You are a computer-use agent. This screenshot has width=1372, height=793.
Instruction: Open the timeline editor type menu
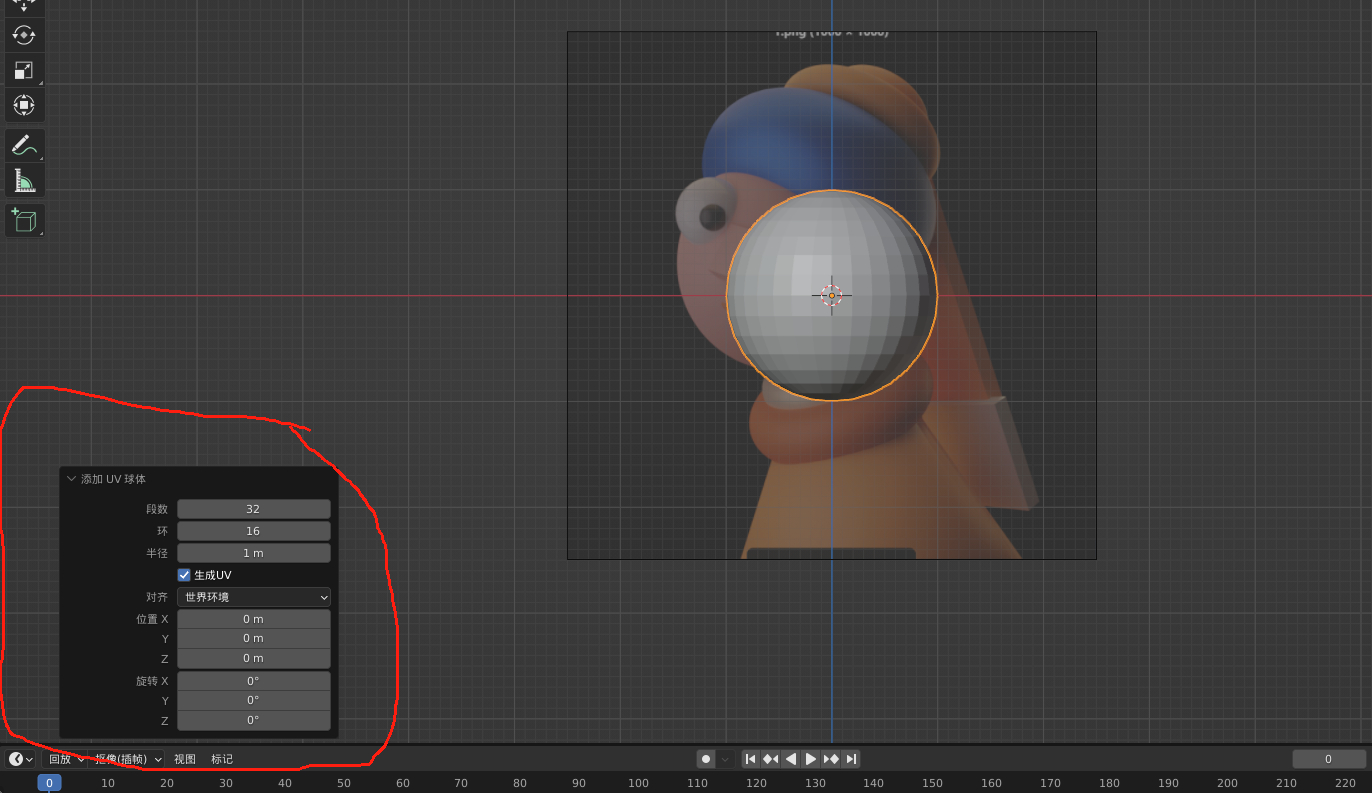point(21,759)
